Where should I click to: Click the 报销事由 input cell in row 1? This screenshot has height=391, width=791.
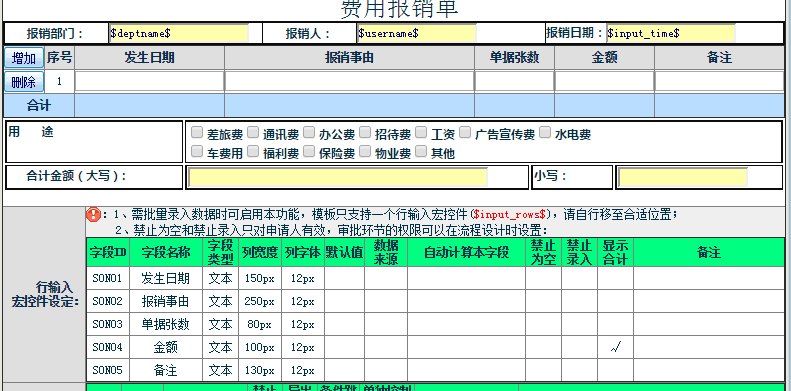[349, 81]
